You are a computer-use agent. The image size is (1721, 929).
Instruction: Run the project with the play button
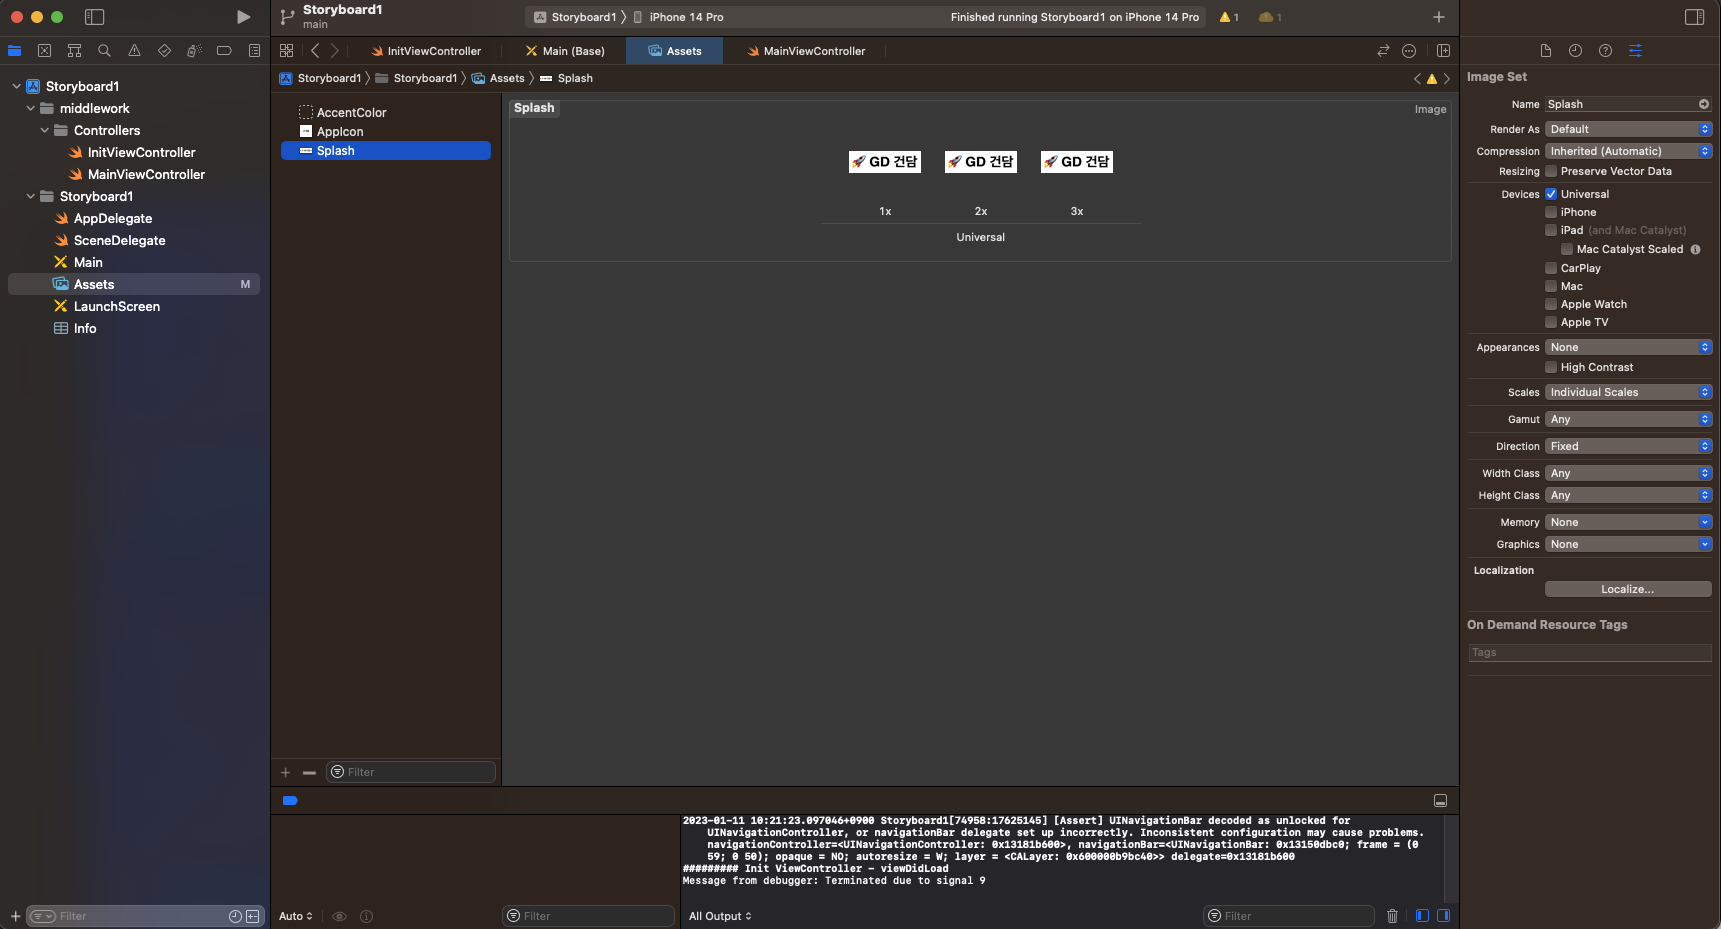(243, 17)
